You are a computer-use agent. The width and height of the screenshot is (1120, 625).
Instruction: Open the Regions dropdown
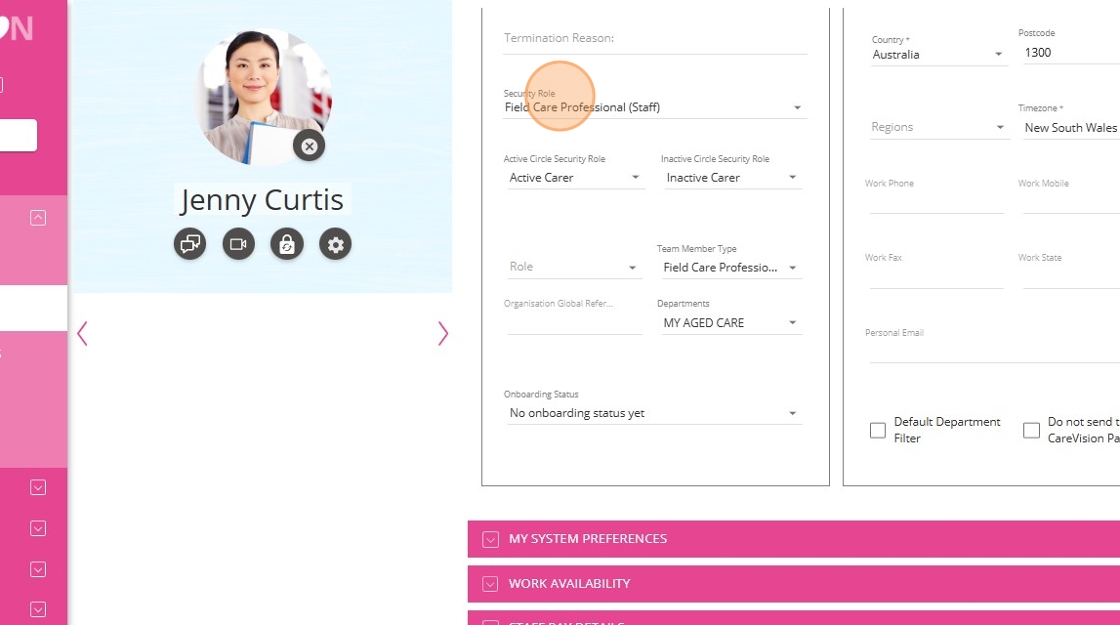[939, 127]
